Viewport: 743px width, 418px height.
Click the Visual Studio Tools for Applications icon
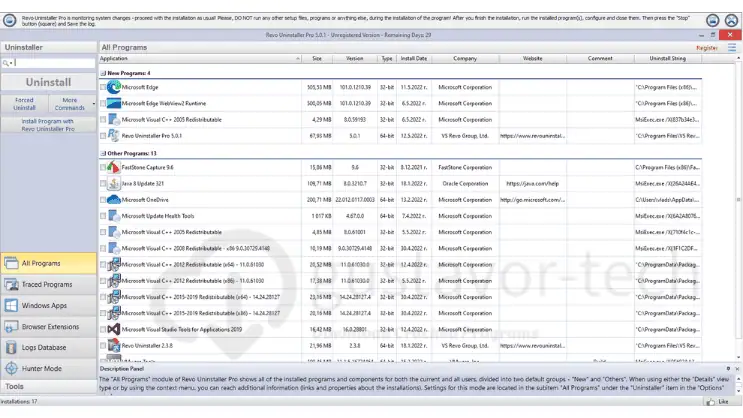114,329
